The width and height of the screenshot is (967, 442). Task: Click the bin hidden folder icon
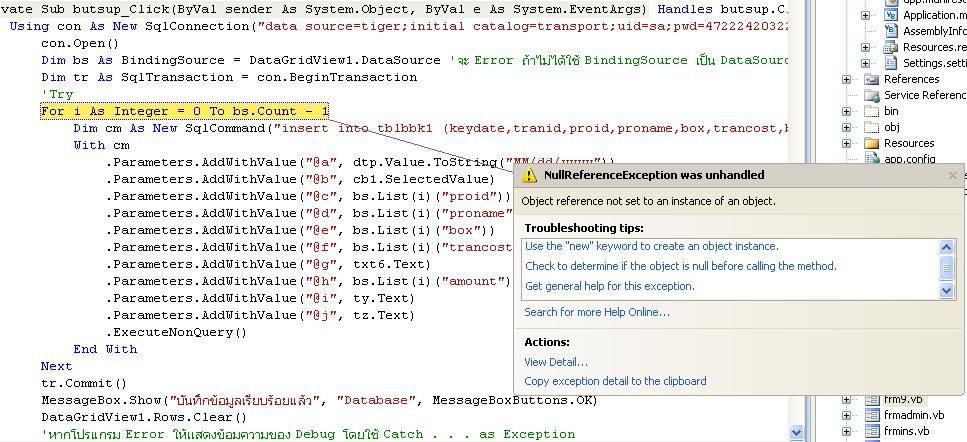pyautogui.click(x=871, y=111)
